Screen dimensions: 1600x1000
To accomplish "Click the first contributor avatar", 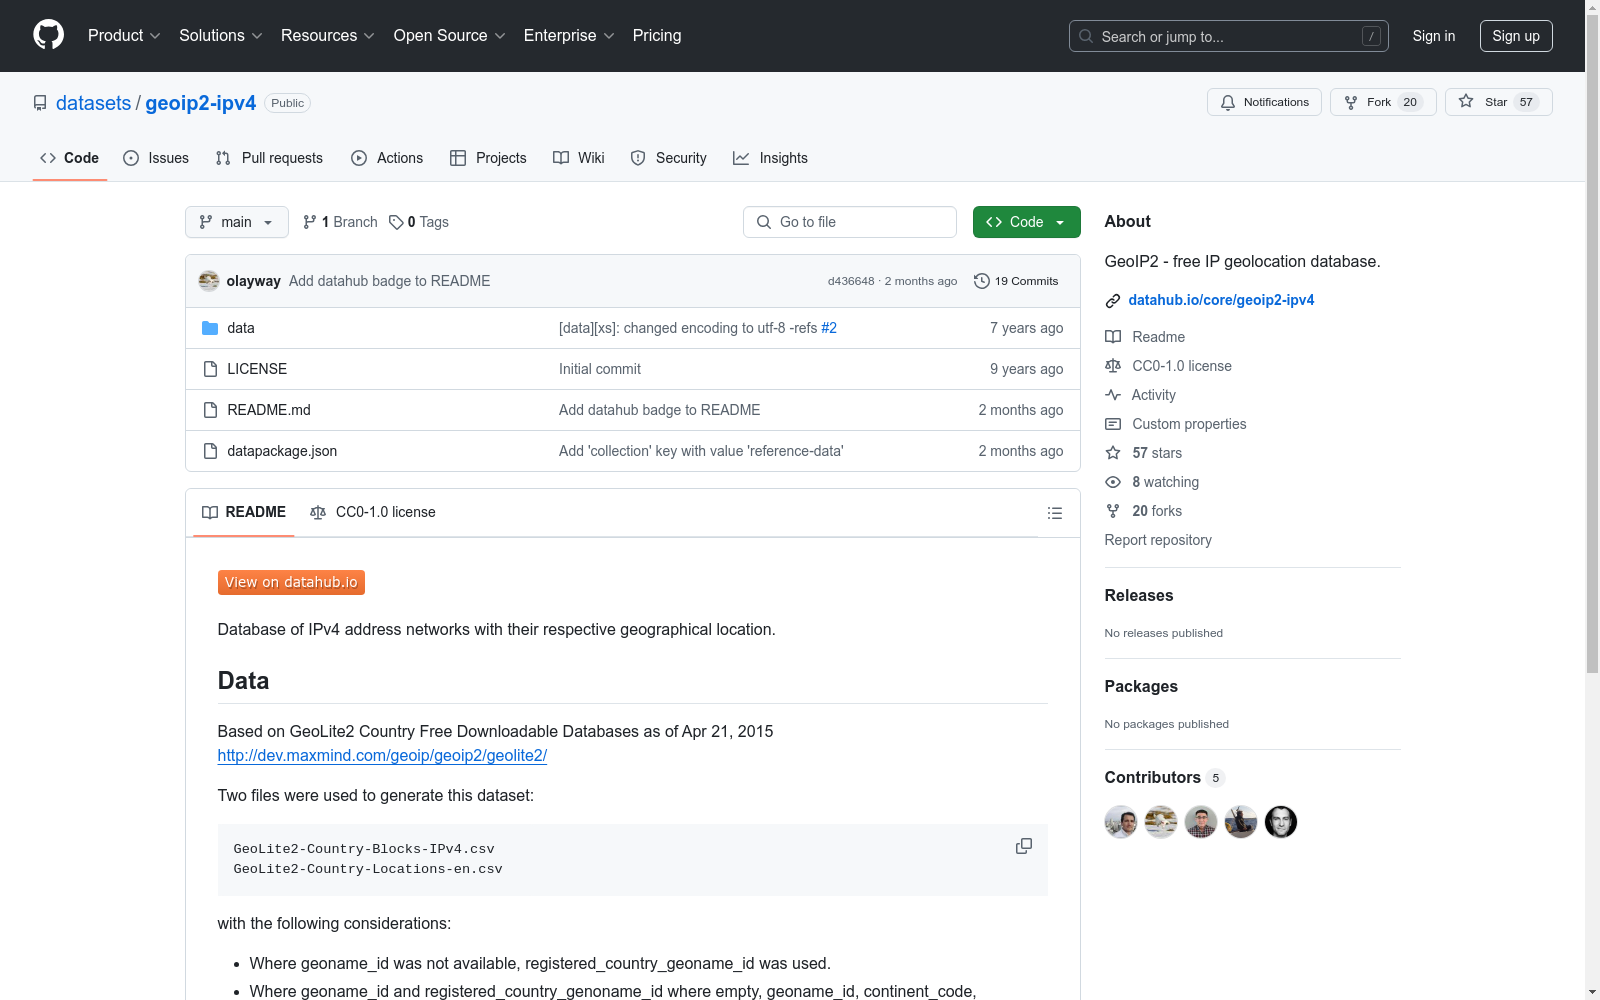I will point(1120,822).
